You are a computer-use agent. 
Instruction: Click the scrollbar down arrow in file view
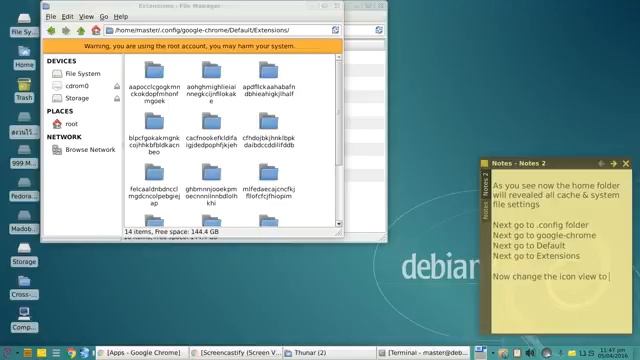coord(339,224)
